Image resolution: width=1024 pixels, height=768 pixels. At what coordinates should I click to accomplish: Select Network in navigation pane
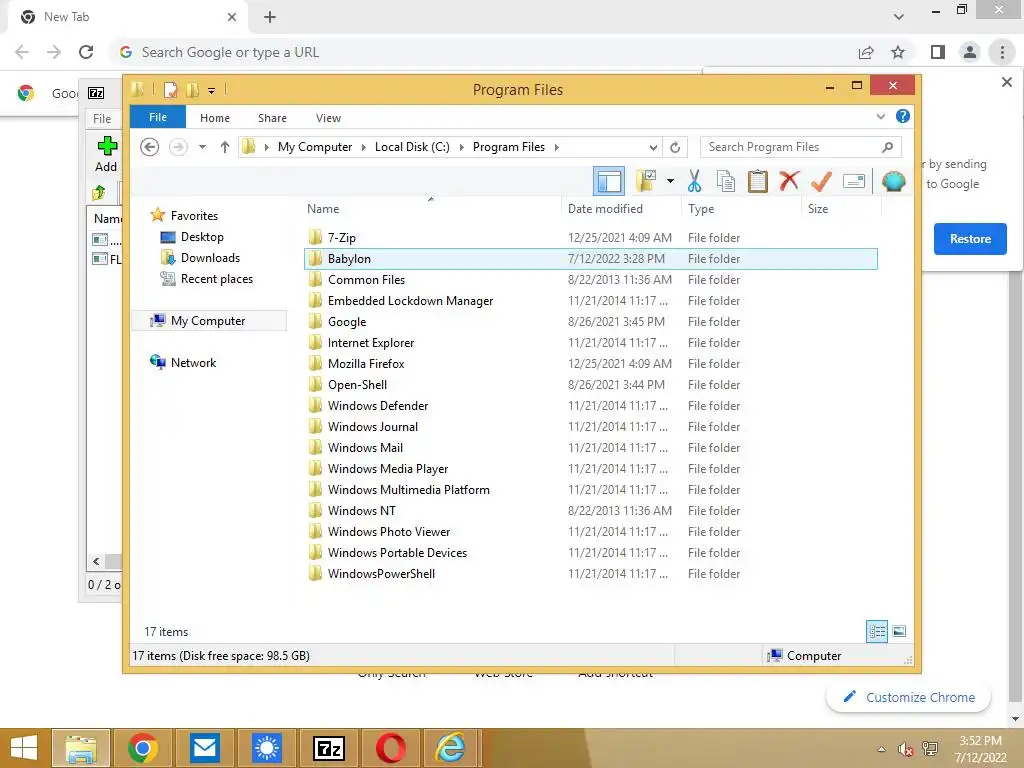point(193,362)
